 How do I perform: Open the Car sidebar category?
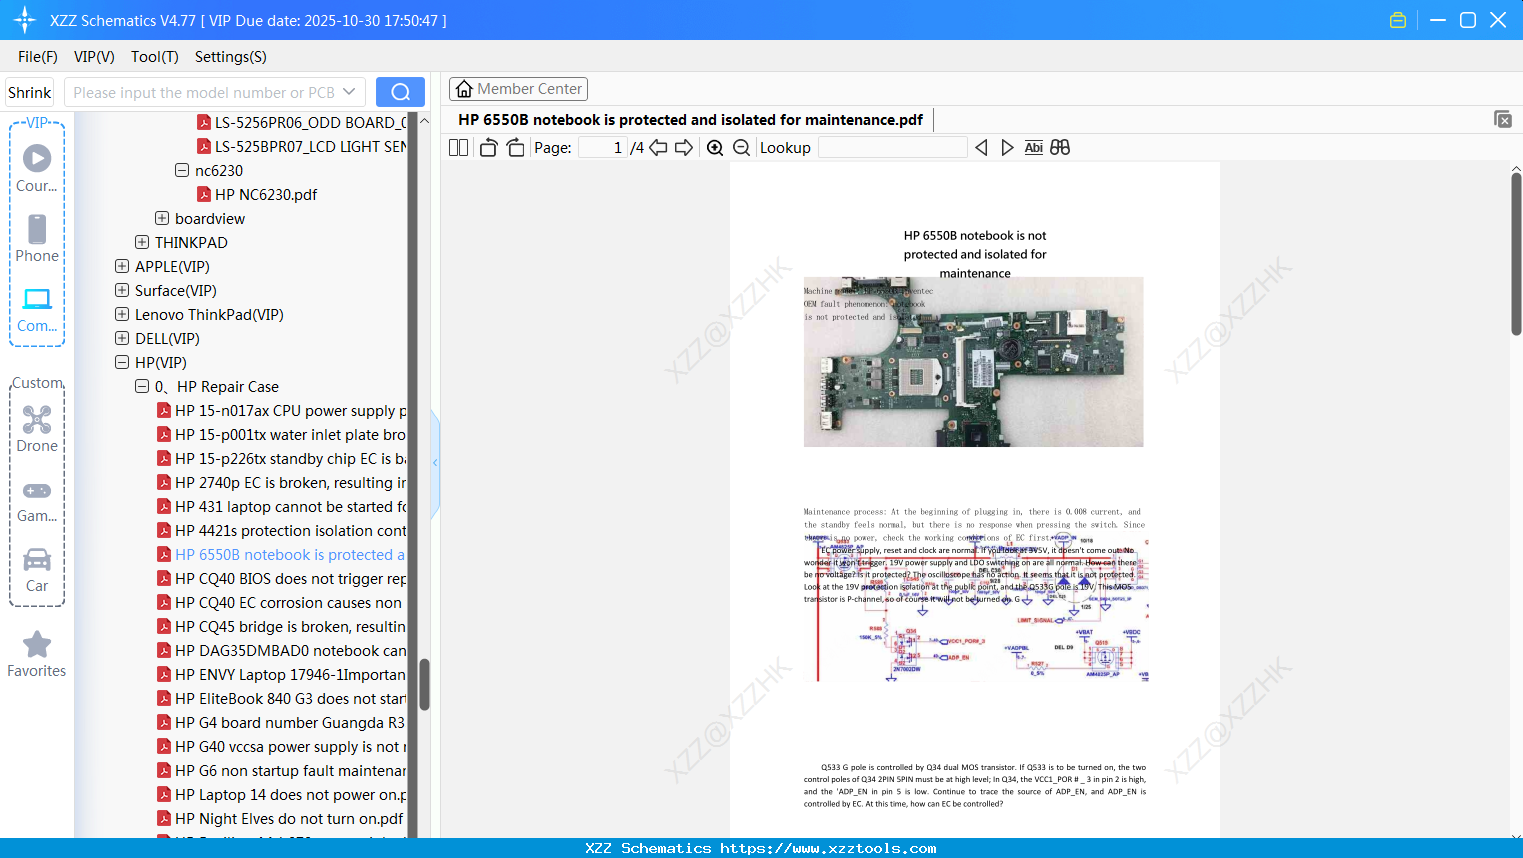(x=37, y=570)
